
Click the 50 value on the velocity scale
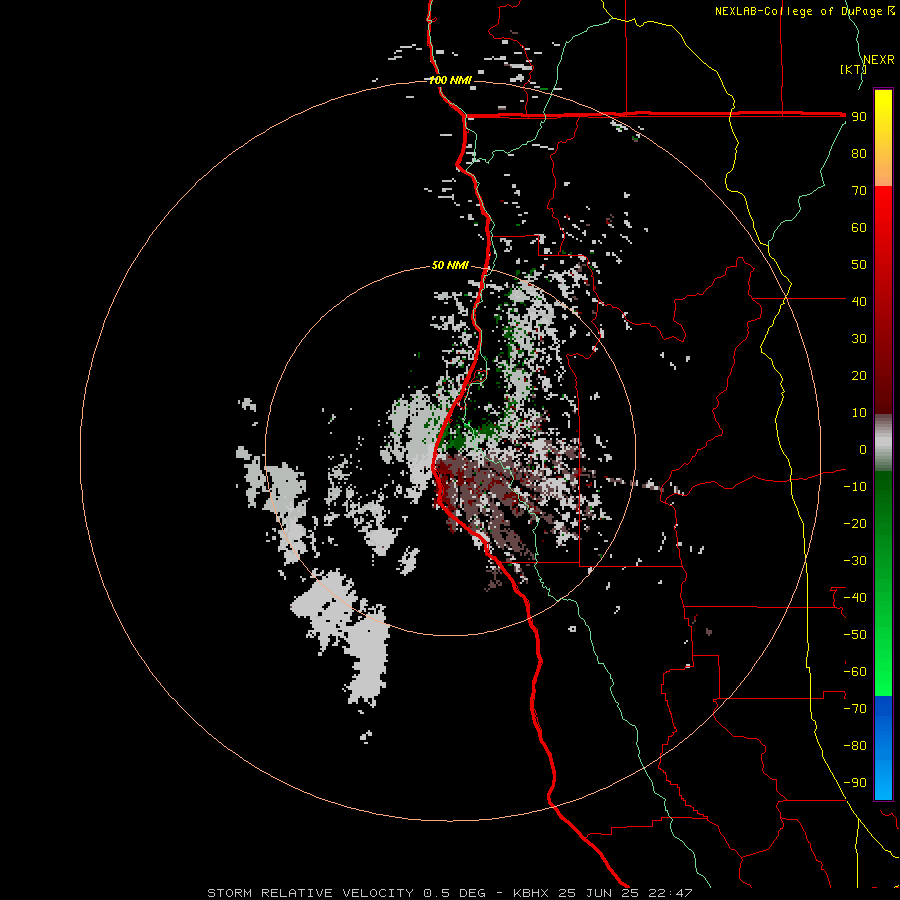pyautogui.click(x=859, y=265)
